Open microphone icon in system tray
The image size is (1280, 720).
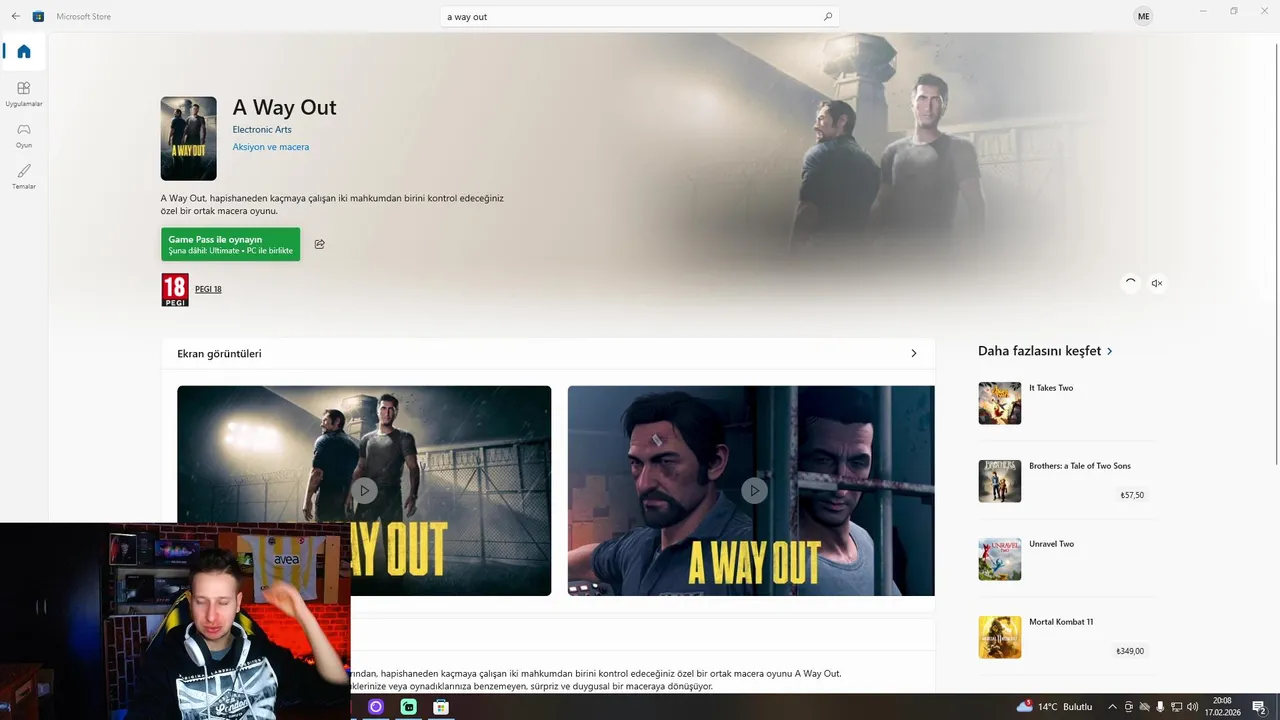tap(1160, 707)
